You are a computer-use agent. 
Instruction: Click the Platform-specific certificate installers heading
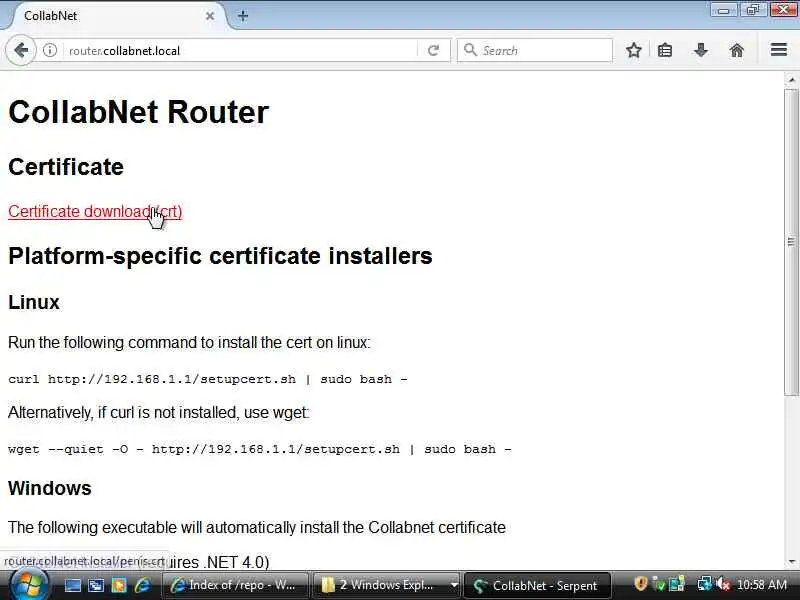coord(220,256)
